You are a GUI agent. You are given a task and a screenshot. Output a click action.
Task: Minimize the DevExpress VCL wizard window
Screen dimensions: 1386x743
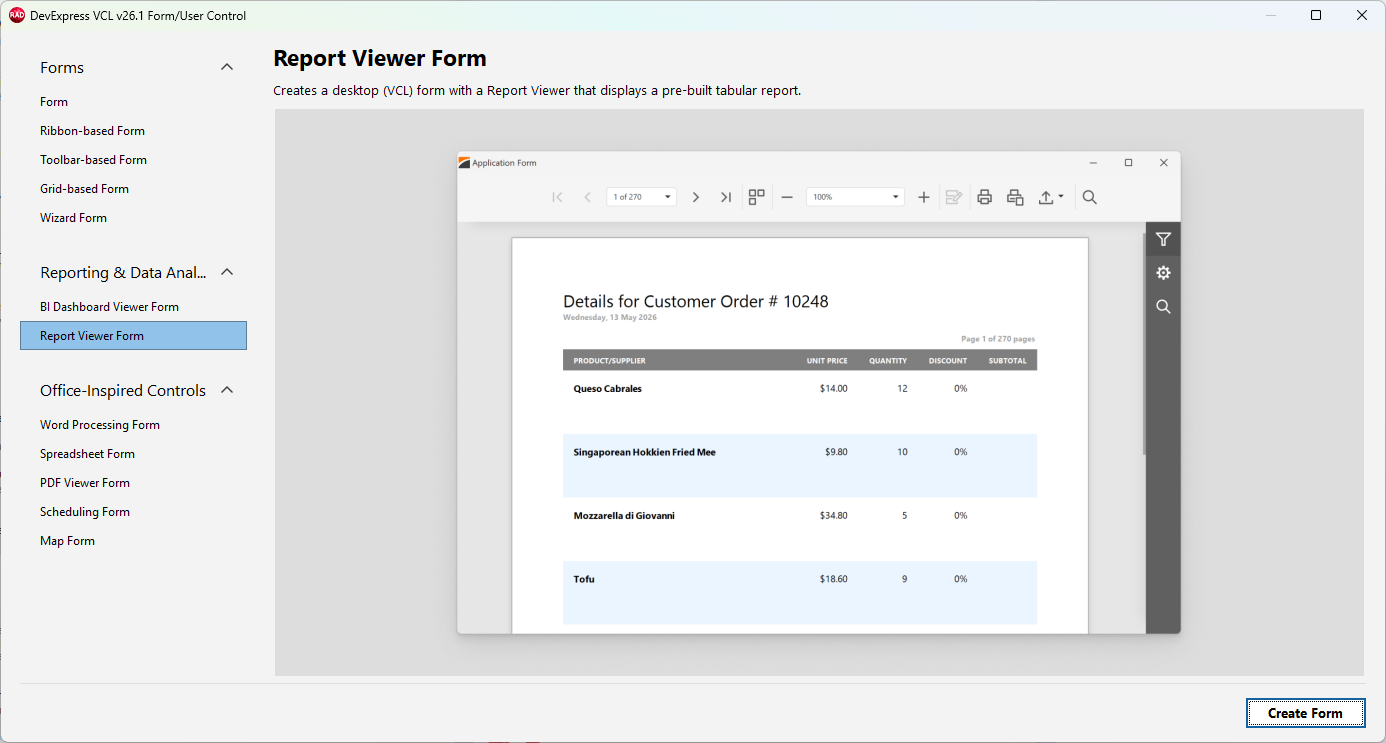pyautogui.click(x=1271, y=15)
